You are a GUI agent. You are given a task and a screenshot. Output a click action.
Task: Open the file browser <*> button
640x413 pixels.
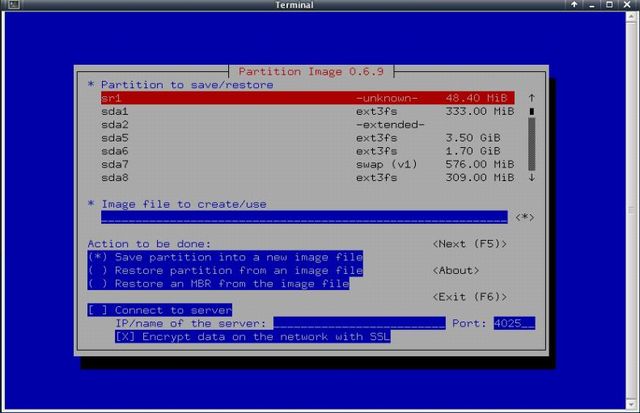point(525,217)
